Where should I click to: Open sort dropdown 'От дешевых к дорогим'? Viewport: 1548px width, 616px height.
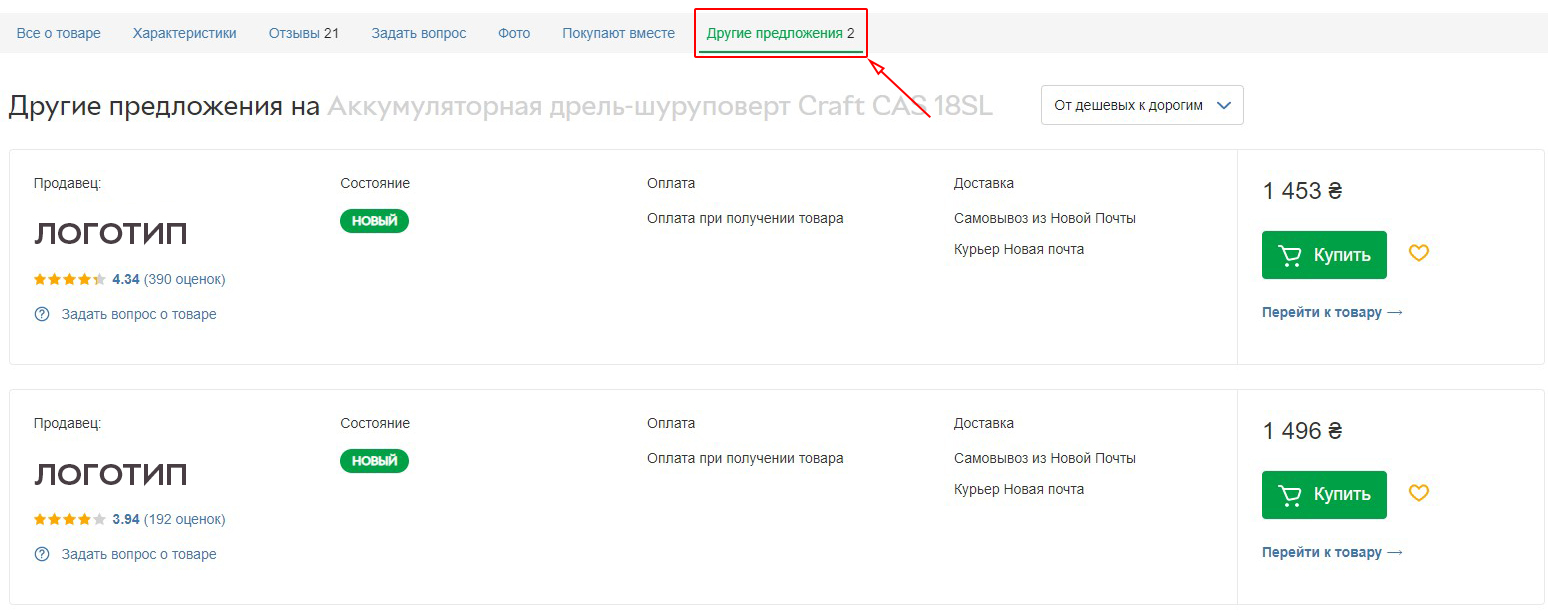coord(1142,105)
